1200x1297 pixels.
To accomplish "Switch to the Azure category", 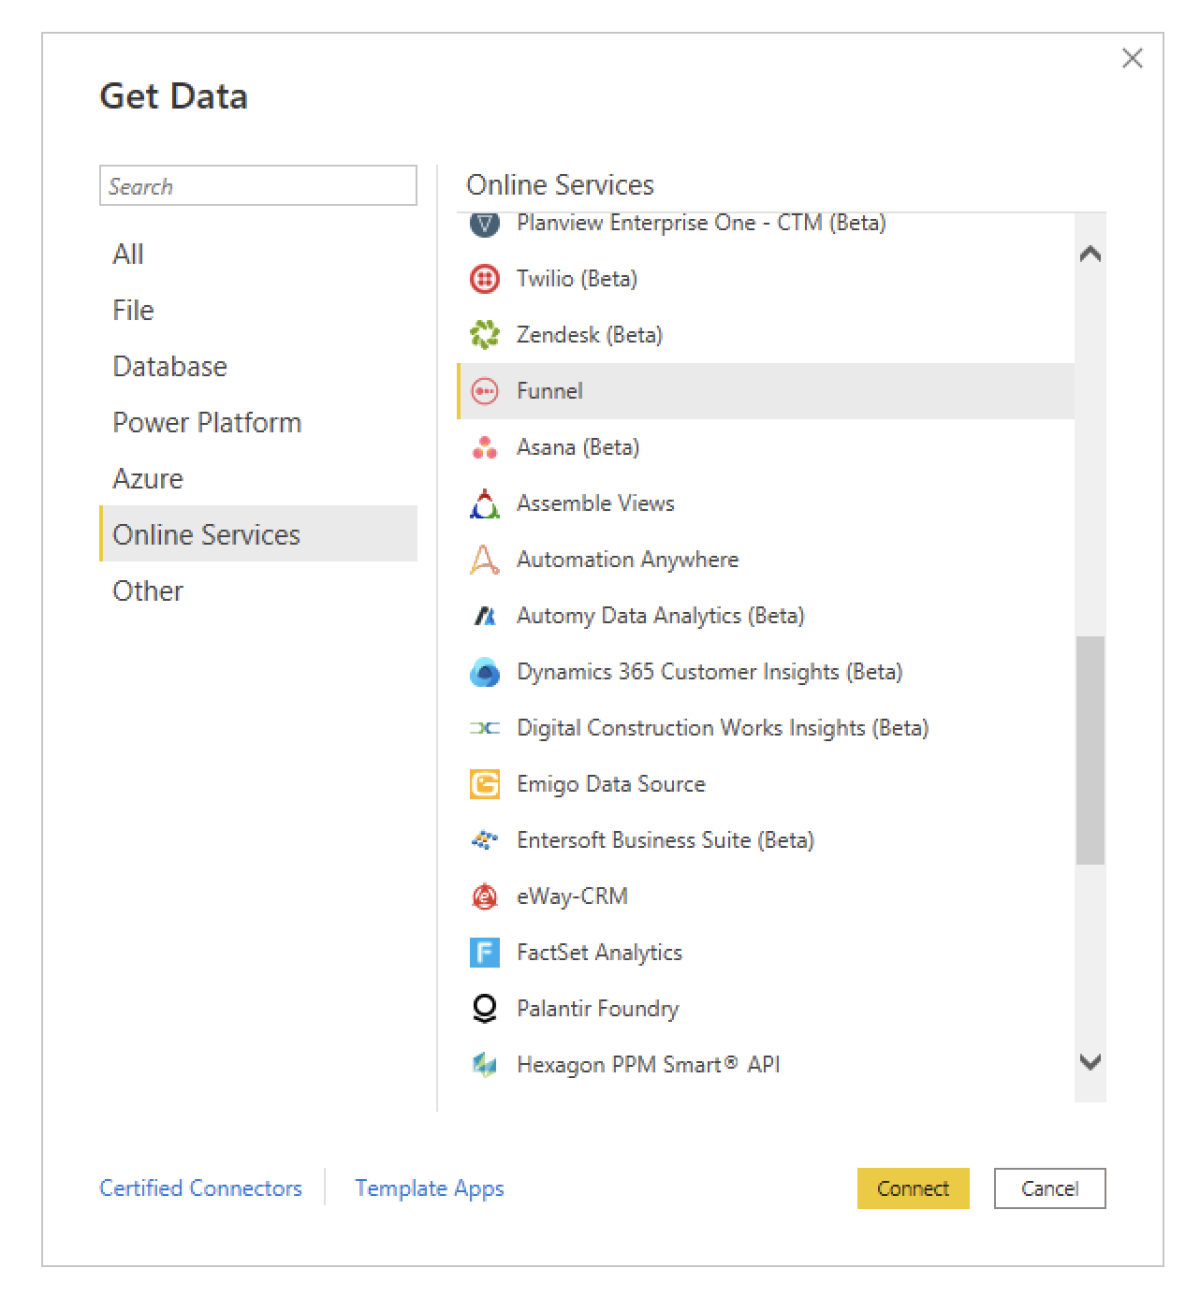I will [x=148, y=478].
